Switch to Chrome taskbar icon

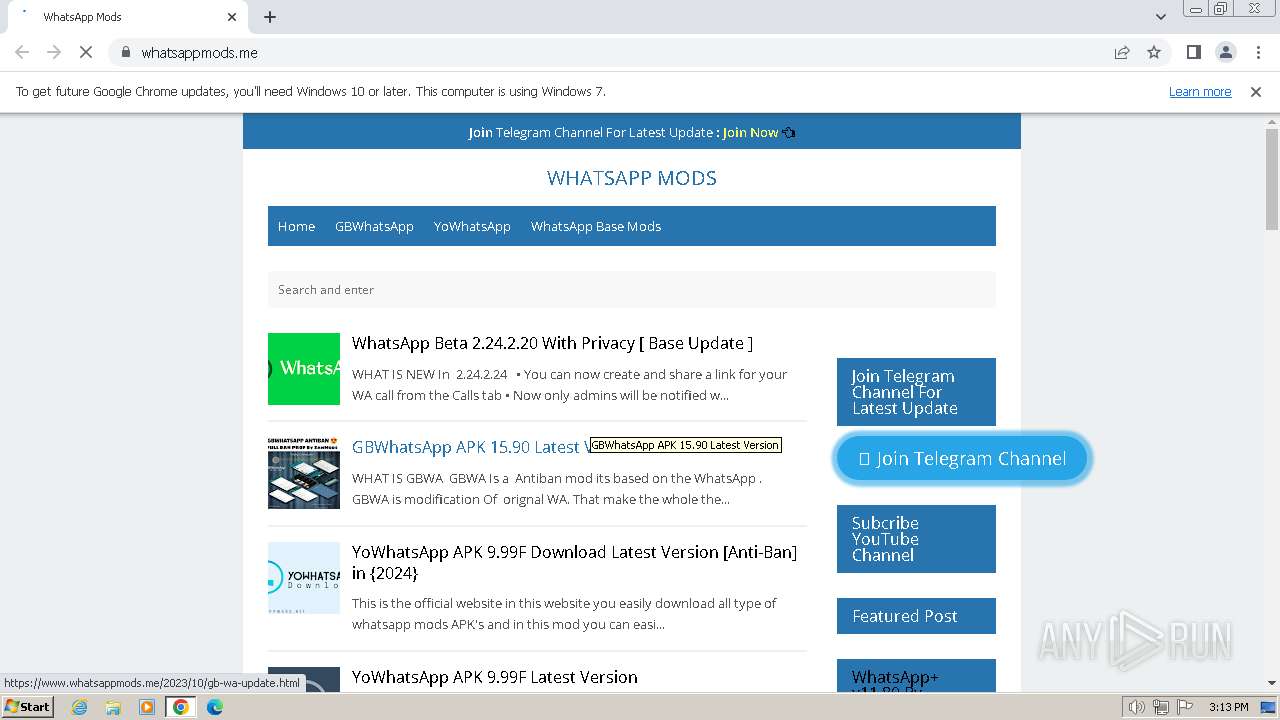(x=181, y=707)
